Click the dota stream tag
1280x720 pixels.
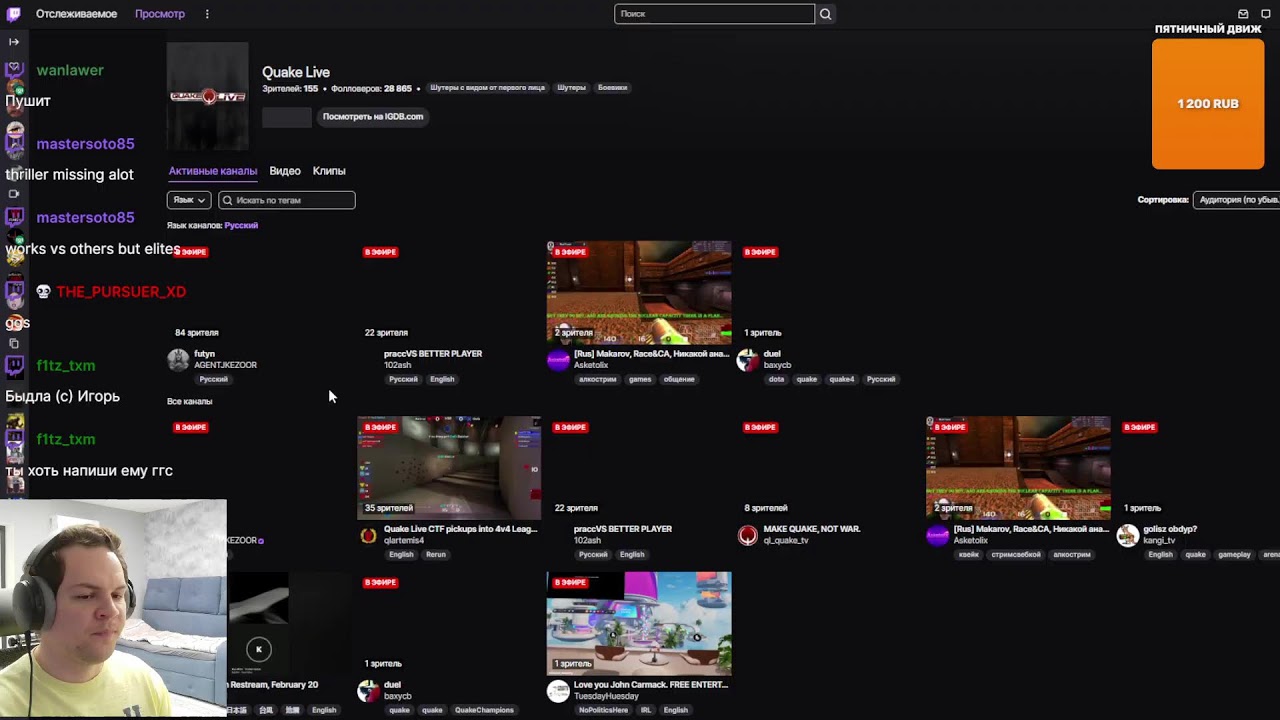[x=776, y=380]
